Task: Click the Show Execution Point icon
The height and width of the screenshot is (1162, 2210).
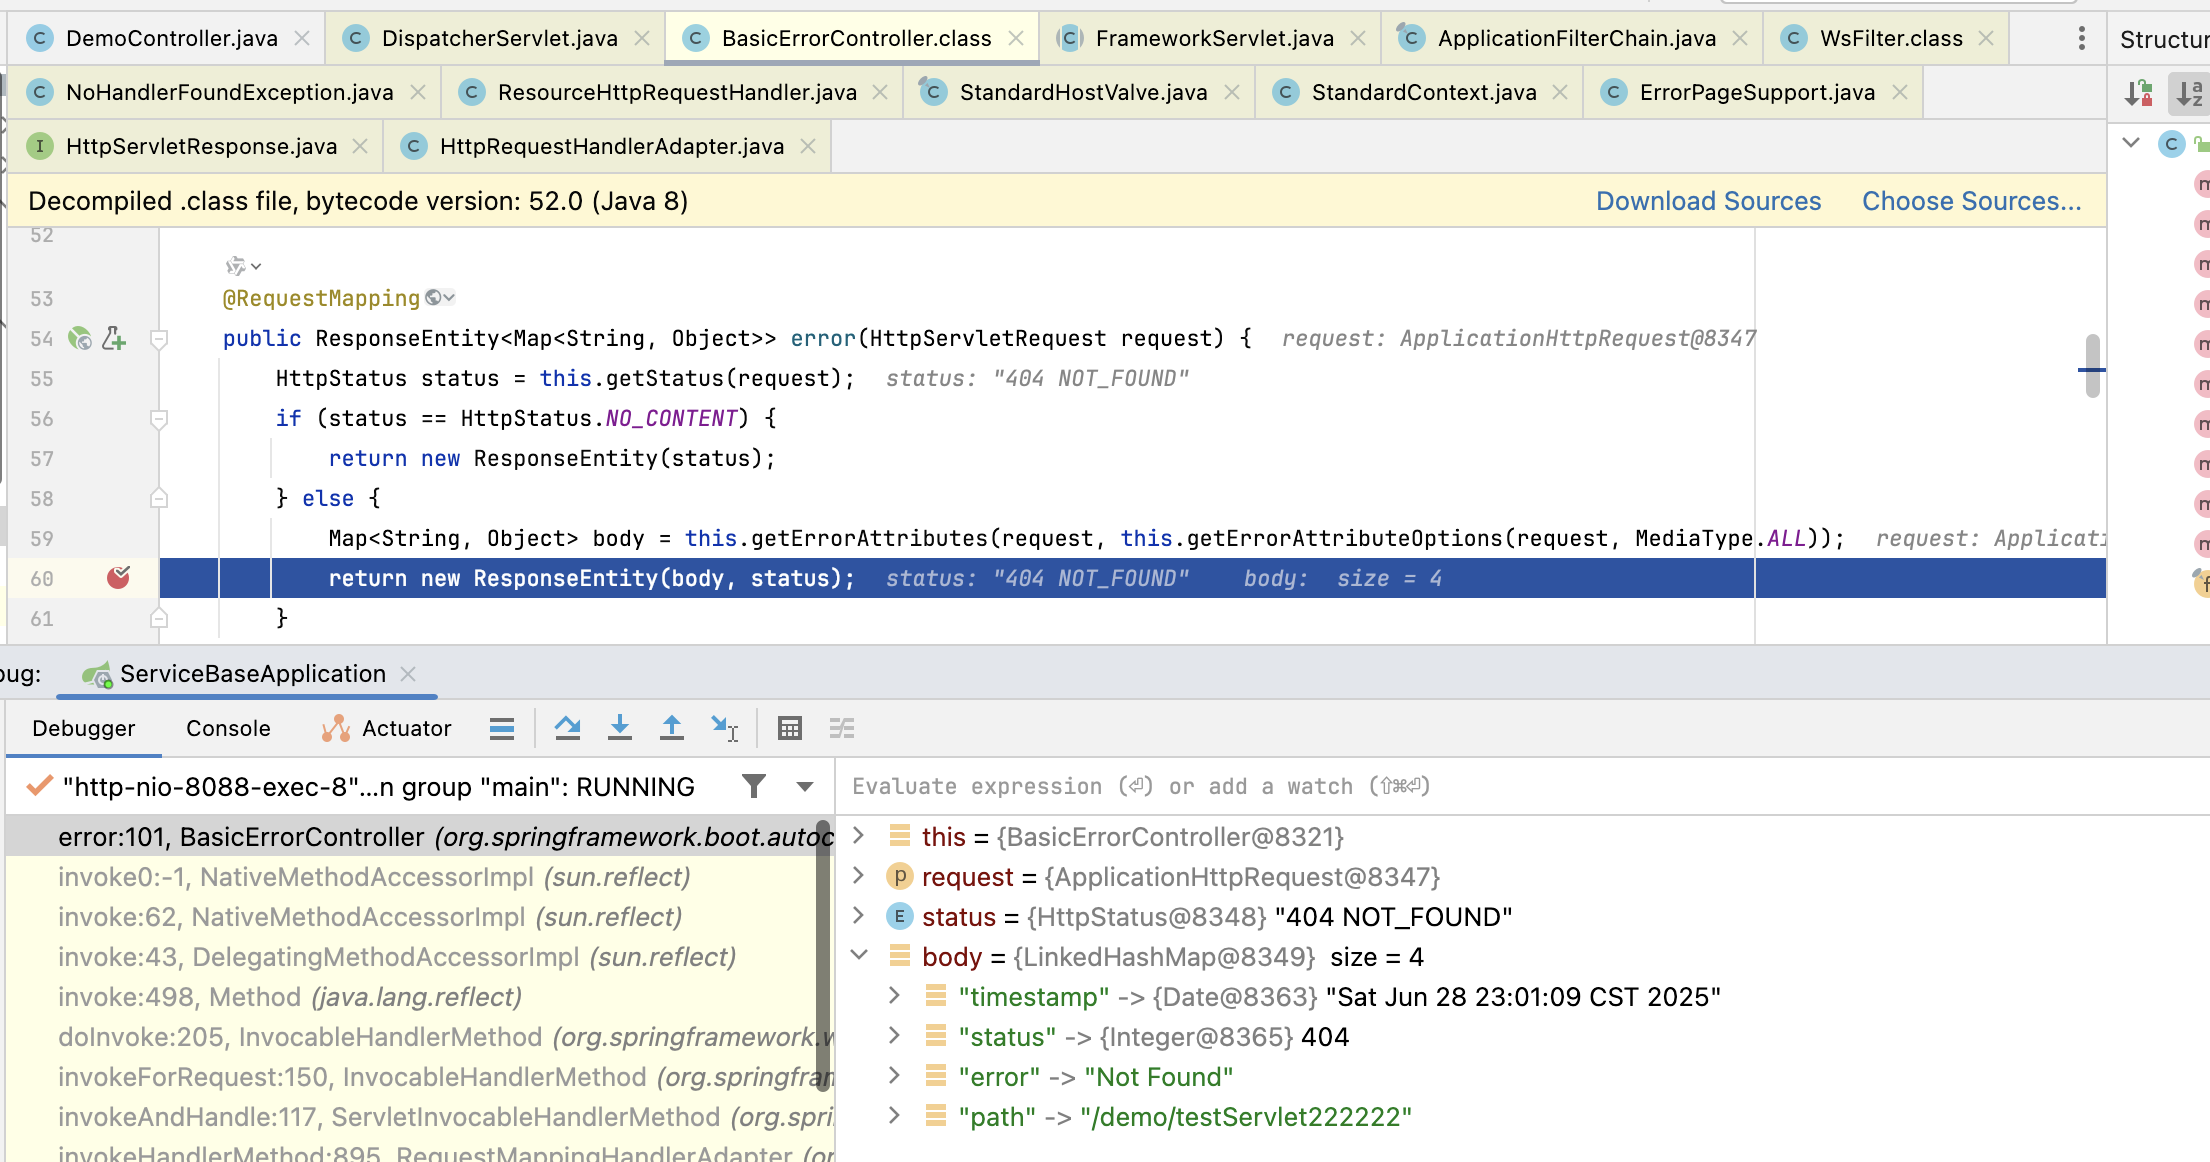Action: click(502, 728)
